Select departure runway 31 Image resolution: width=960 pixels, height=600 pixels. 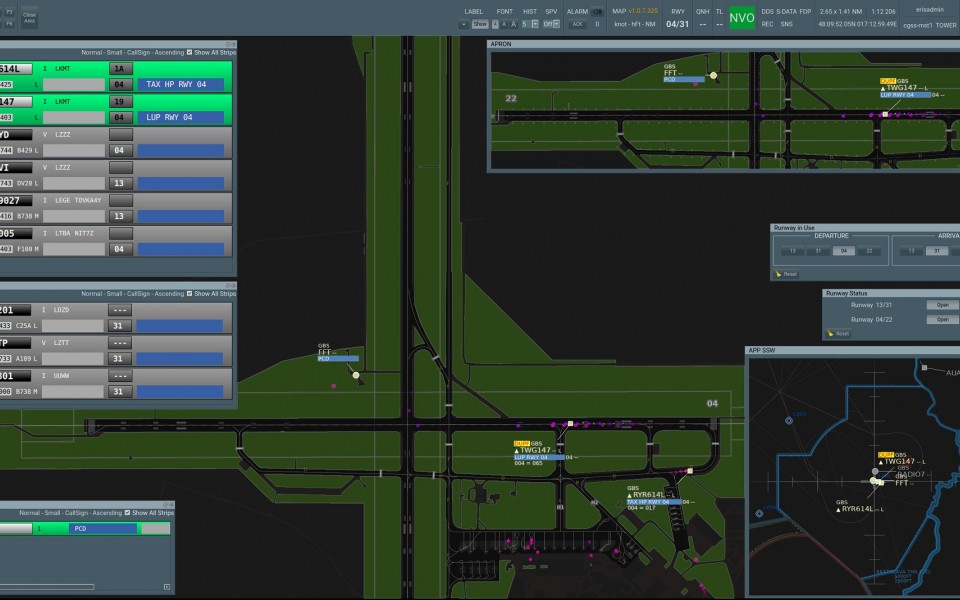point(818,251)
